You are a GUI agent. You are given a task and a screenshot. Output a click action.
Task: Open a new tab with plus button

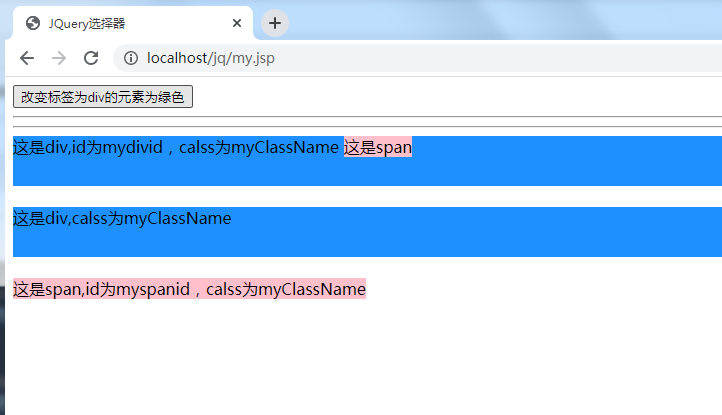click(275, 23)
